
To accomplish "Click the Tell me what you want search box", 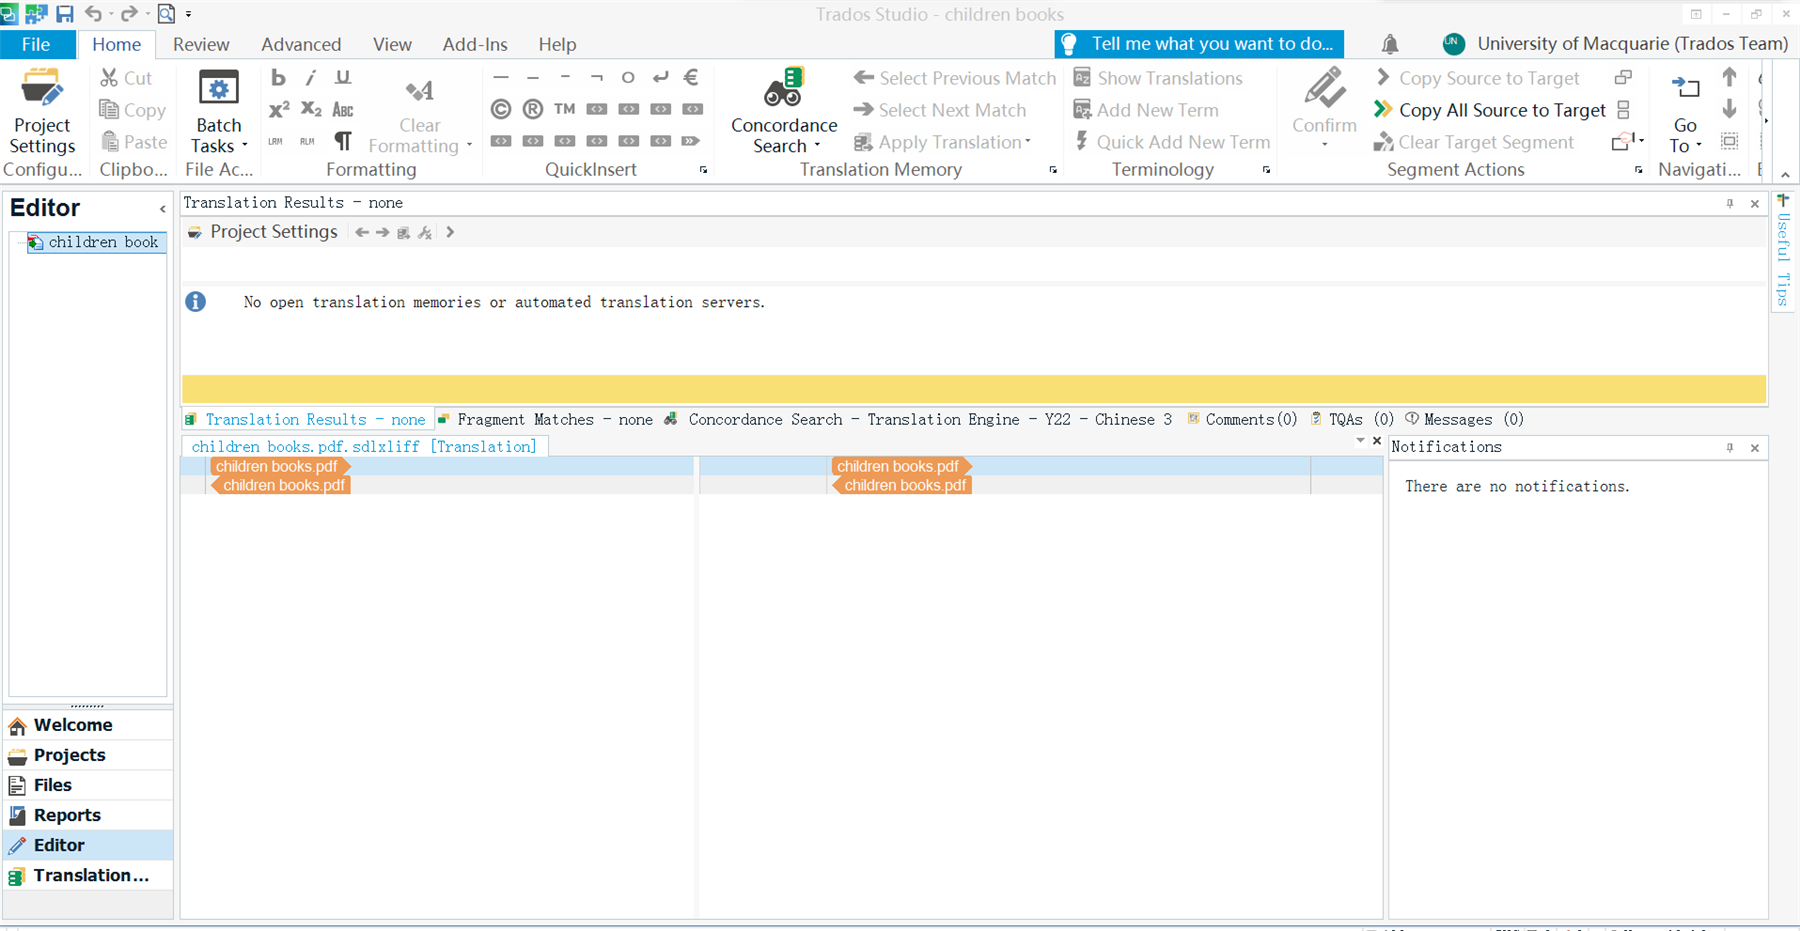I will [1199, 44].
